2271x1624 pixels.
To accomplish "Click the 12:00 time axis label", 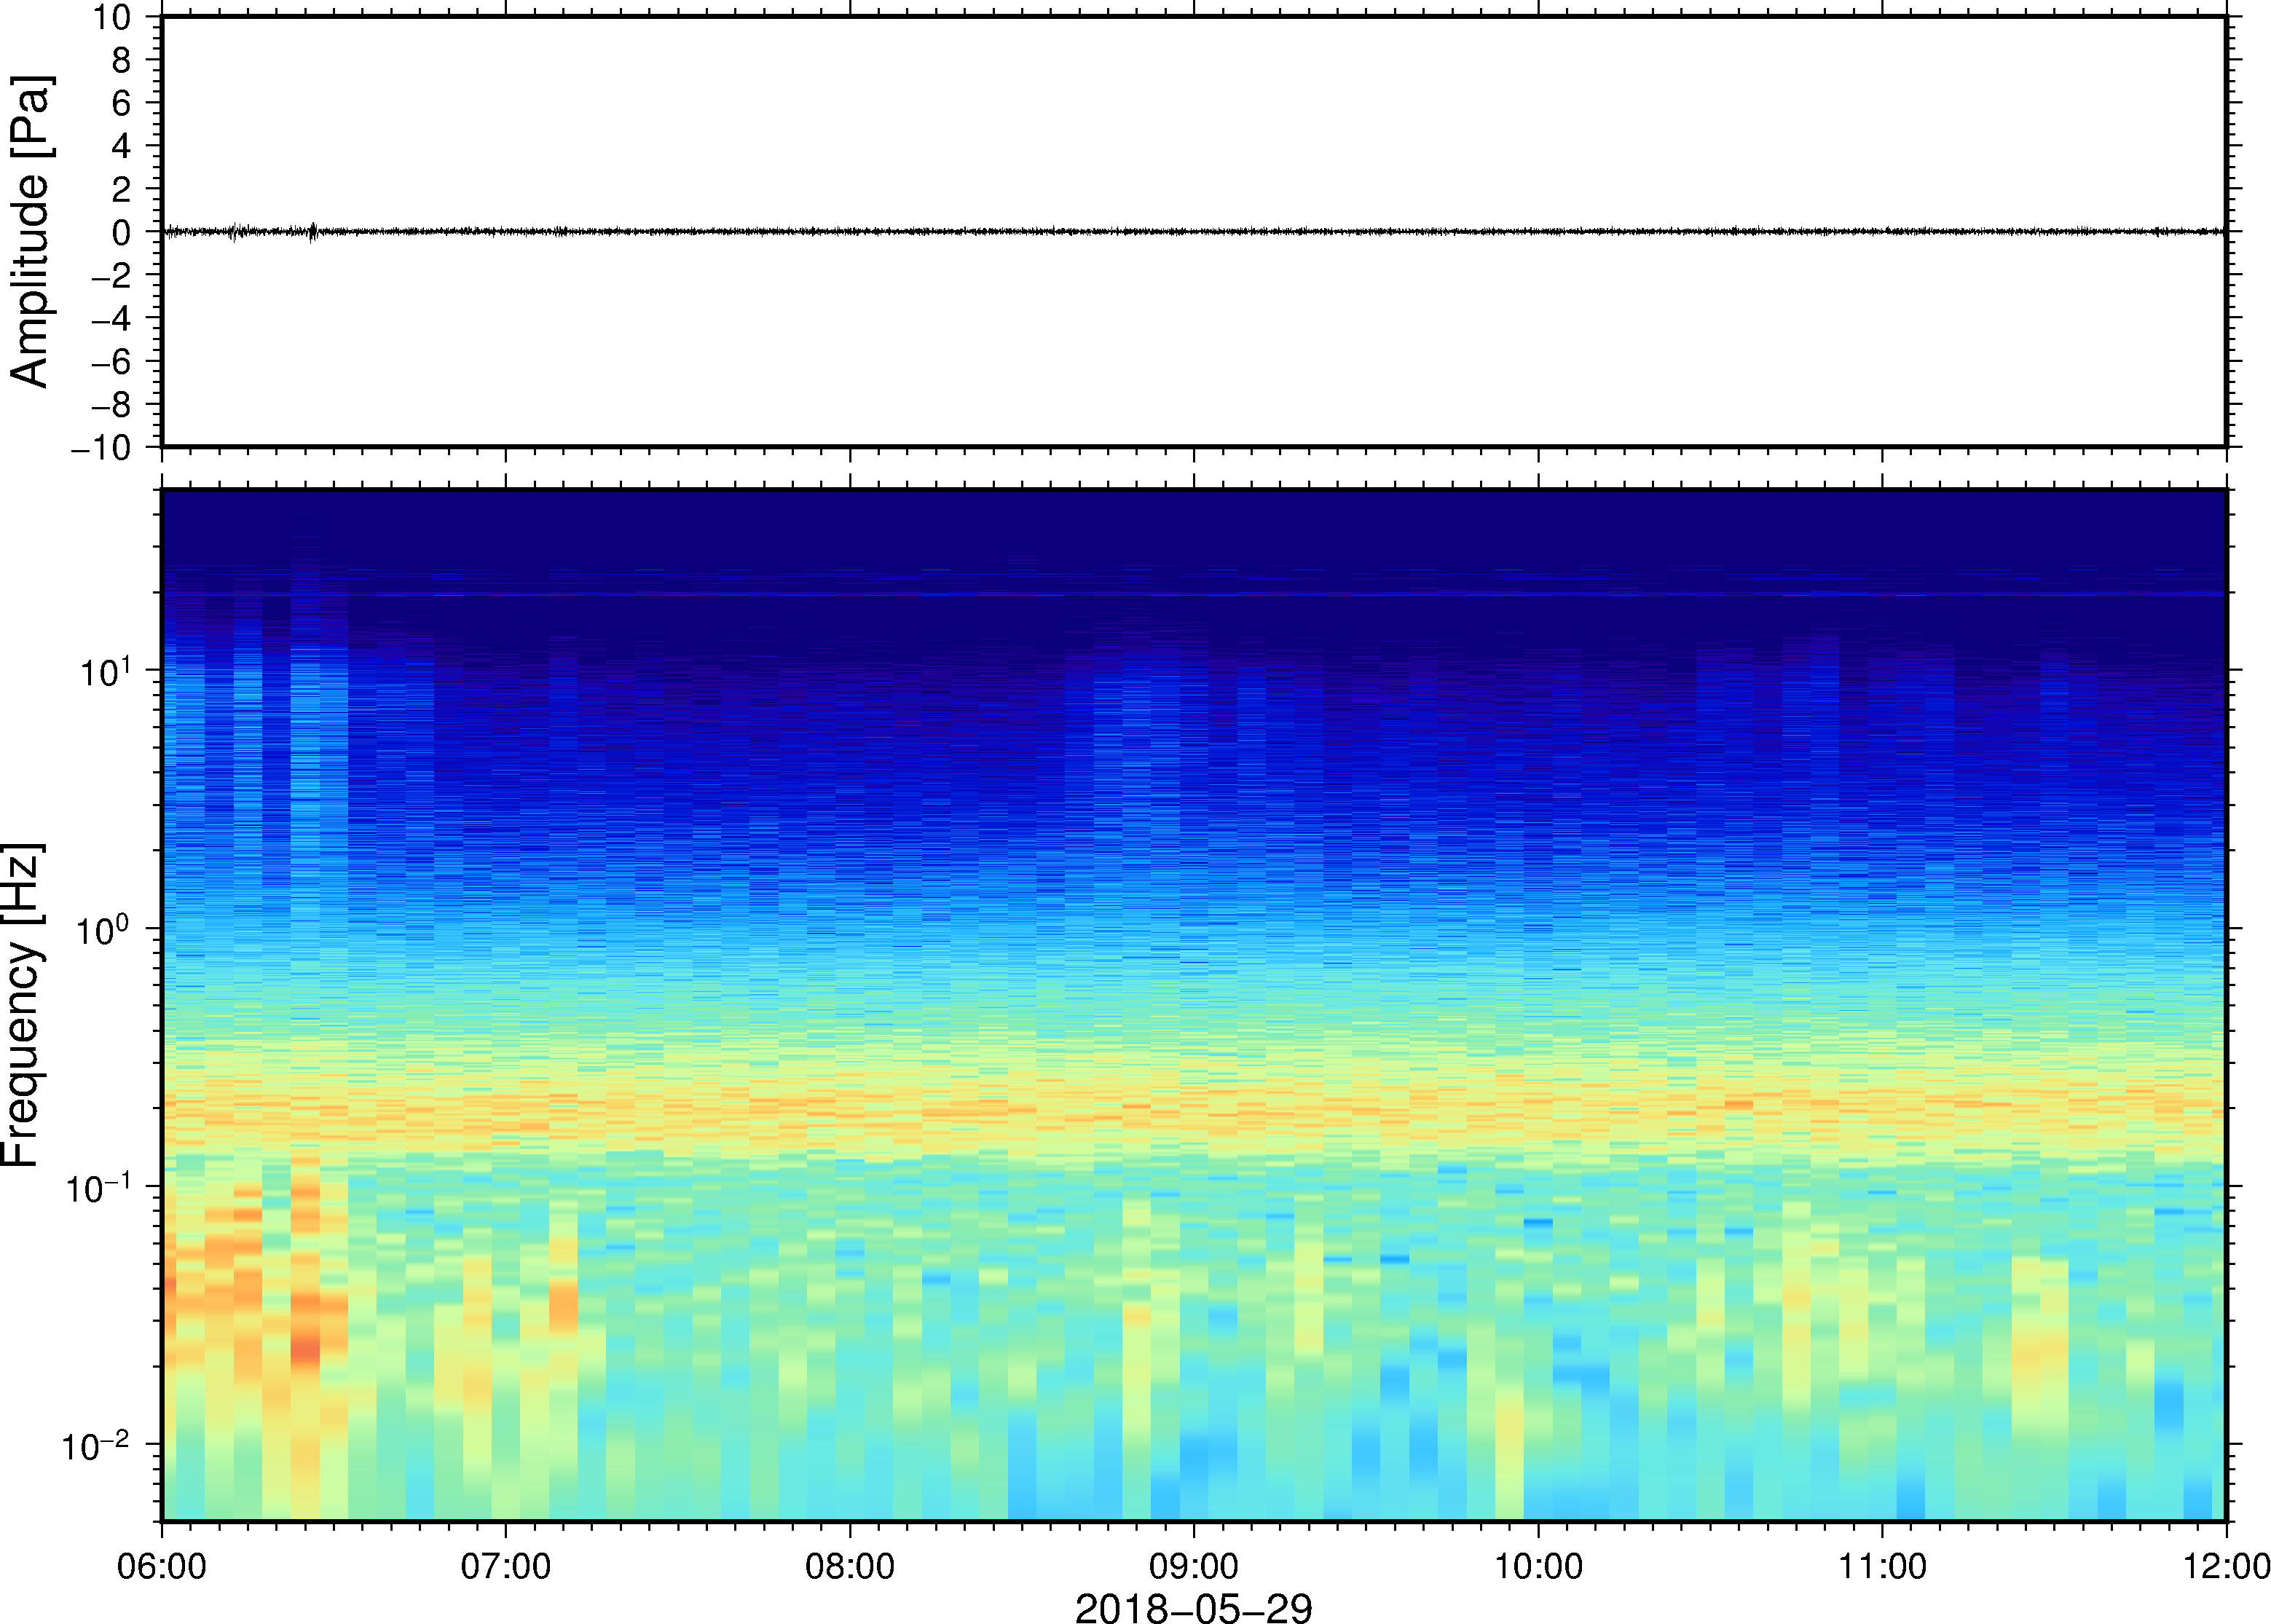I will click(x=2226, y=1566).
